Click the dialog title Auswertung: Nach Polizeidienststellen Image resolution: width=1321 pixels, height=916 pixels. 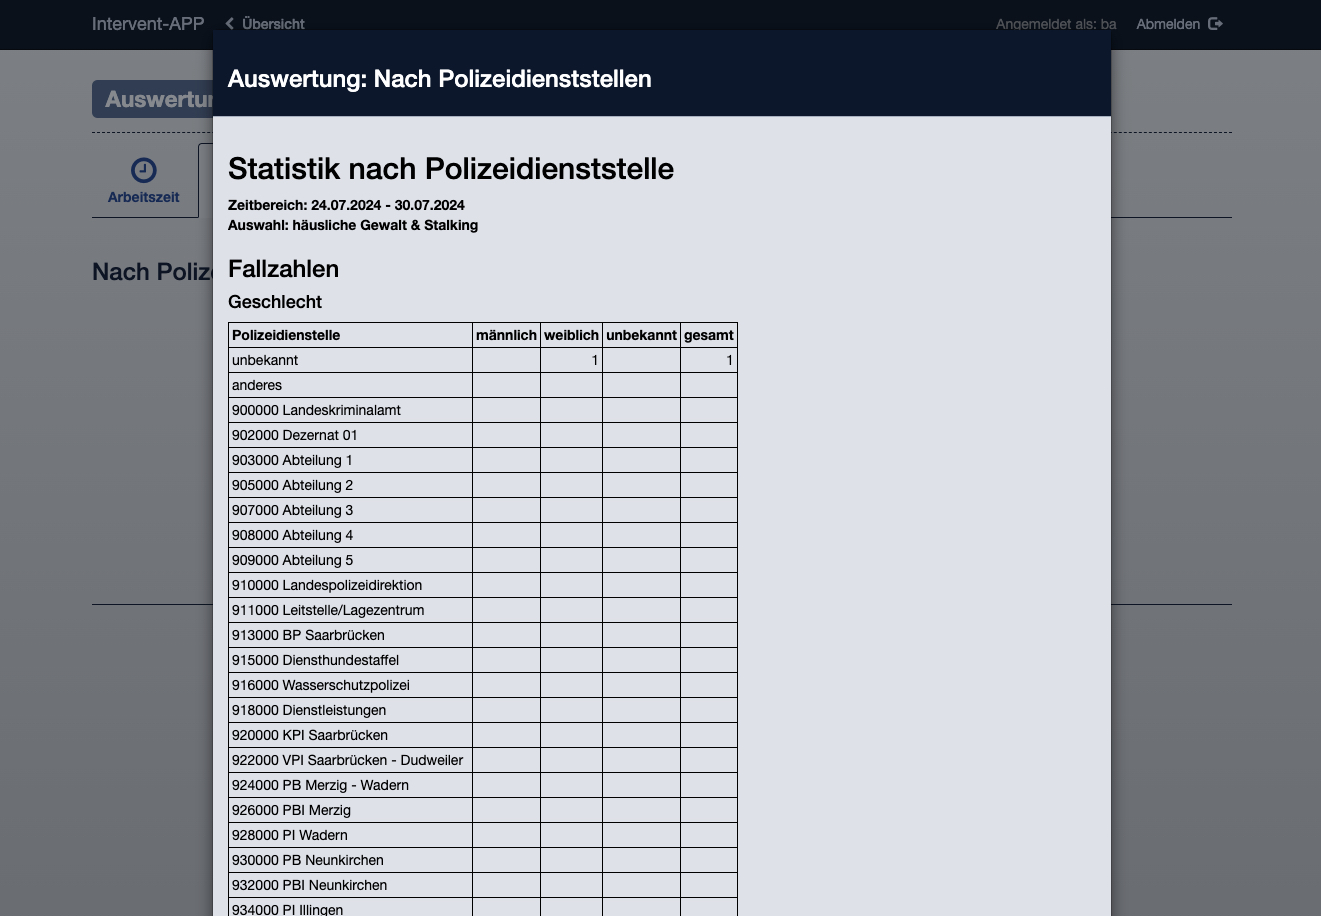click(x=440, y=79)
